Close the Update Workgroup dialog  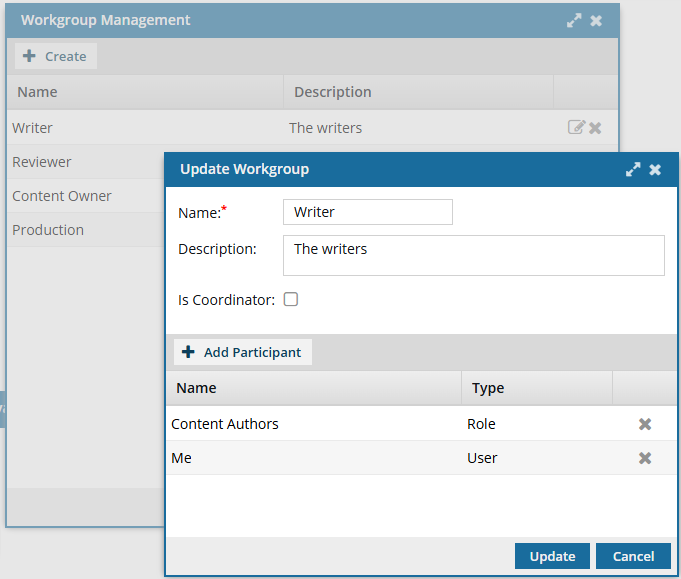click(655, 170)
